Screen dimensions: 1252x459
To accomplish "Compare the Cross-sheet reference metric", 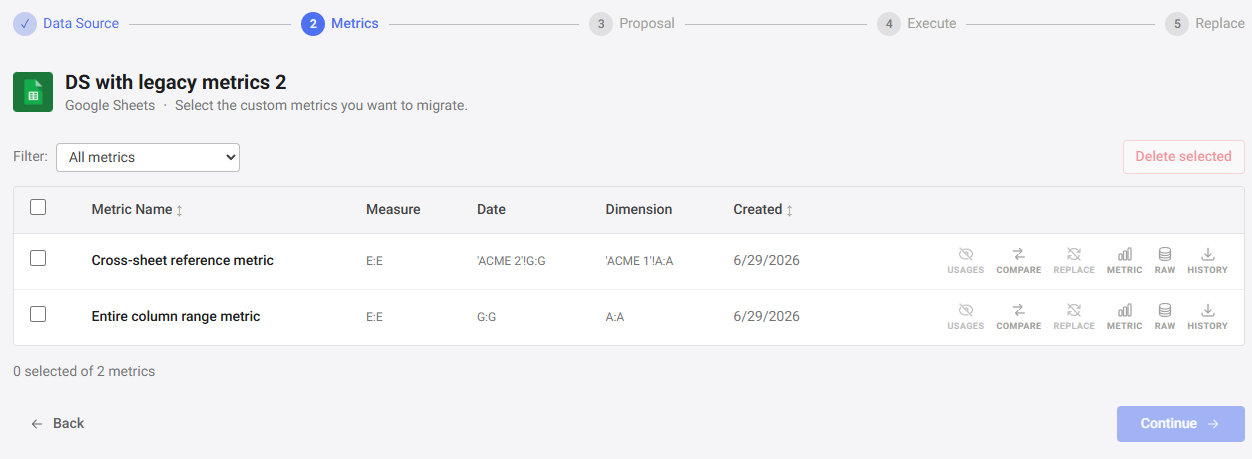I will coord(1018,261).
